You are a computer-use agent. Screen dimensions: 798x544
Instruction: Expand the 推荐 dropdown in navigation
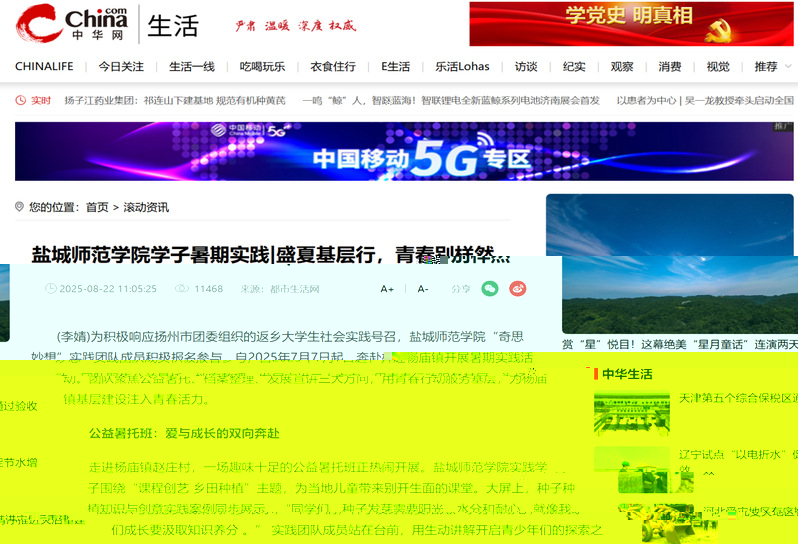pyautogui.click(x=773, y=67)
